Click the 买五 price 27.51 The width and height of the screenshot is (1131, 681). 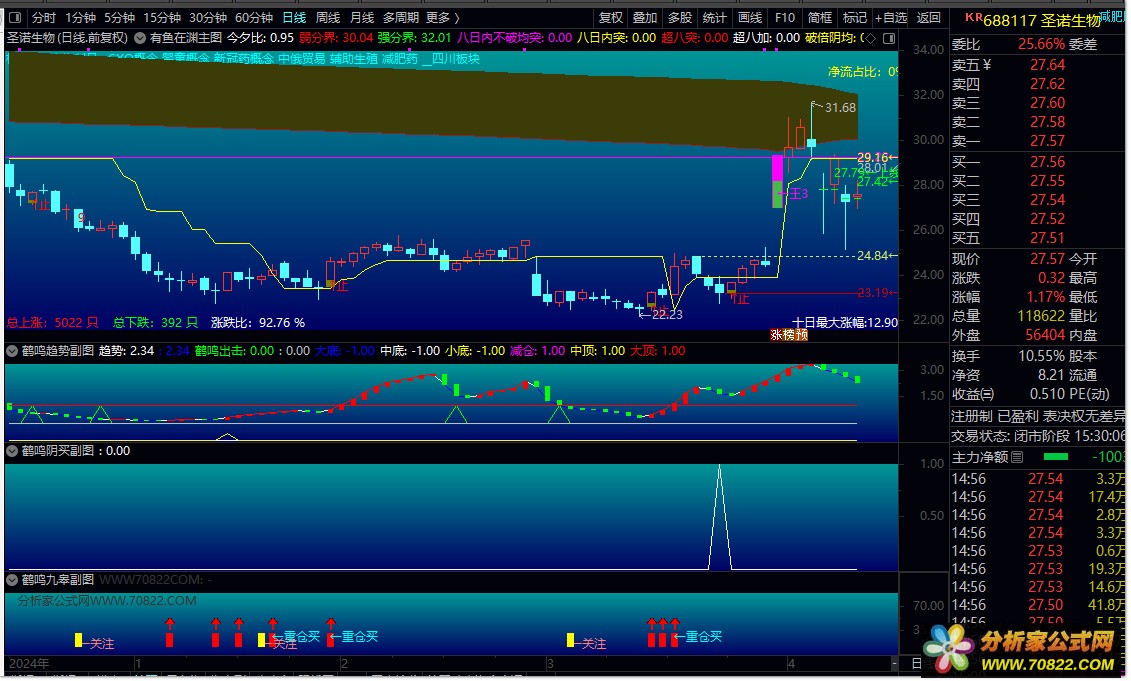point(1047,238)
